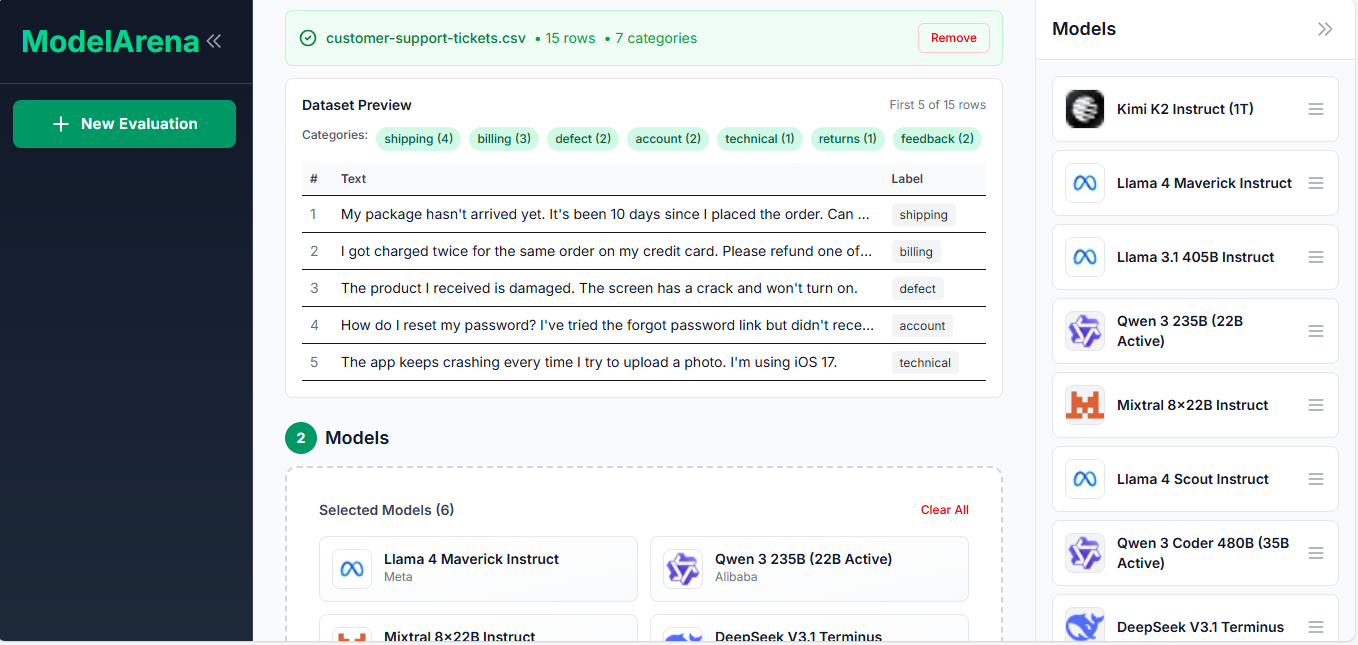
Task: Click the drag handle for Llama 4 Maverick Instruct
Action: (1316, 183)
